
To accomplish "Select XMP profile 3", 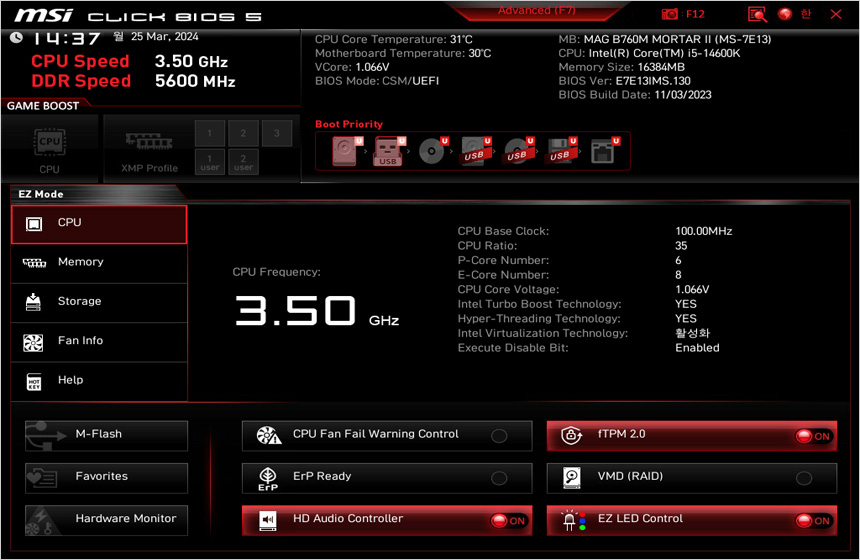I will 276,133.
